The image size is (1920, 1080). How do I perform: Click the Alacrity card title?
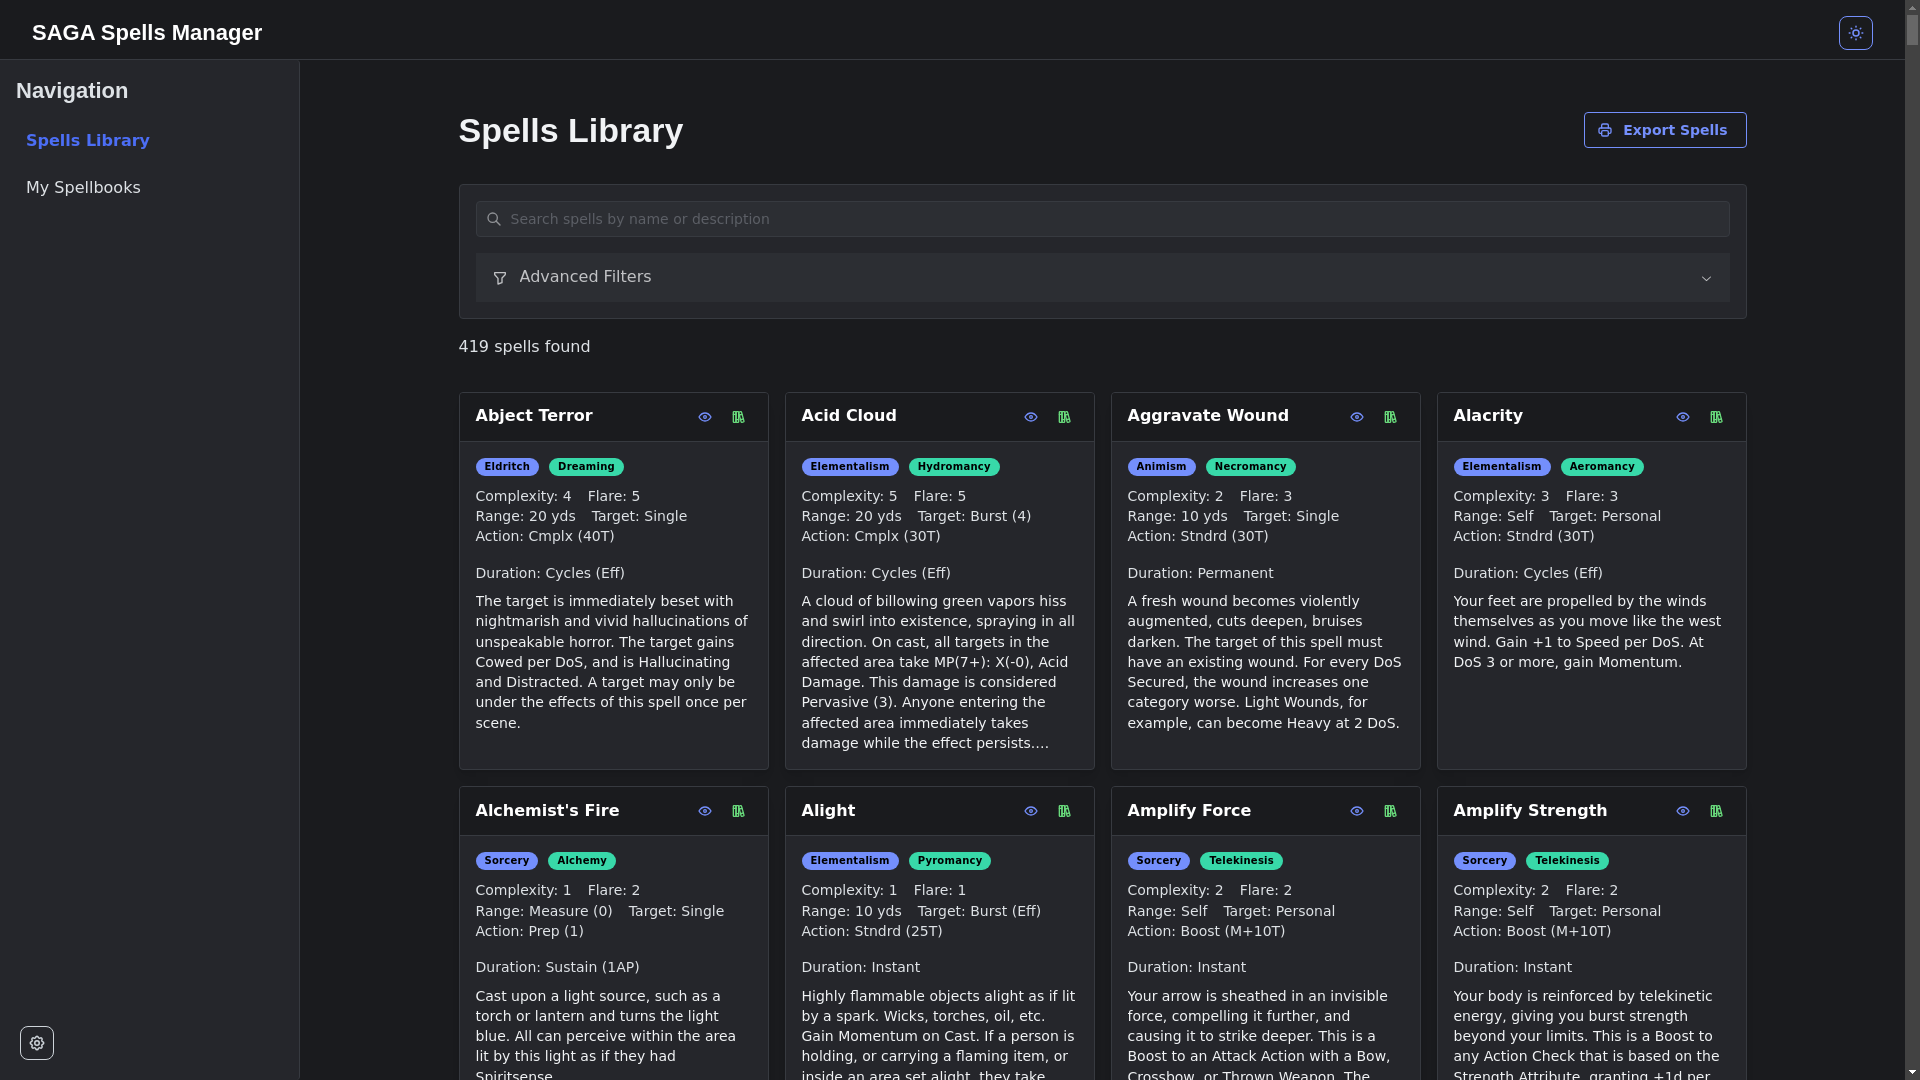point(1488,416)
